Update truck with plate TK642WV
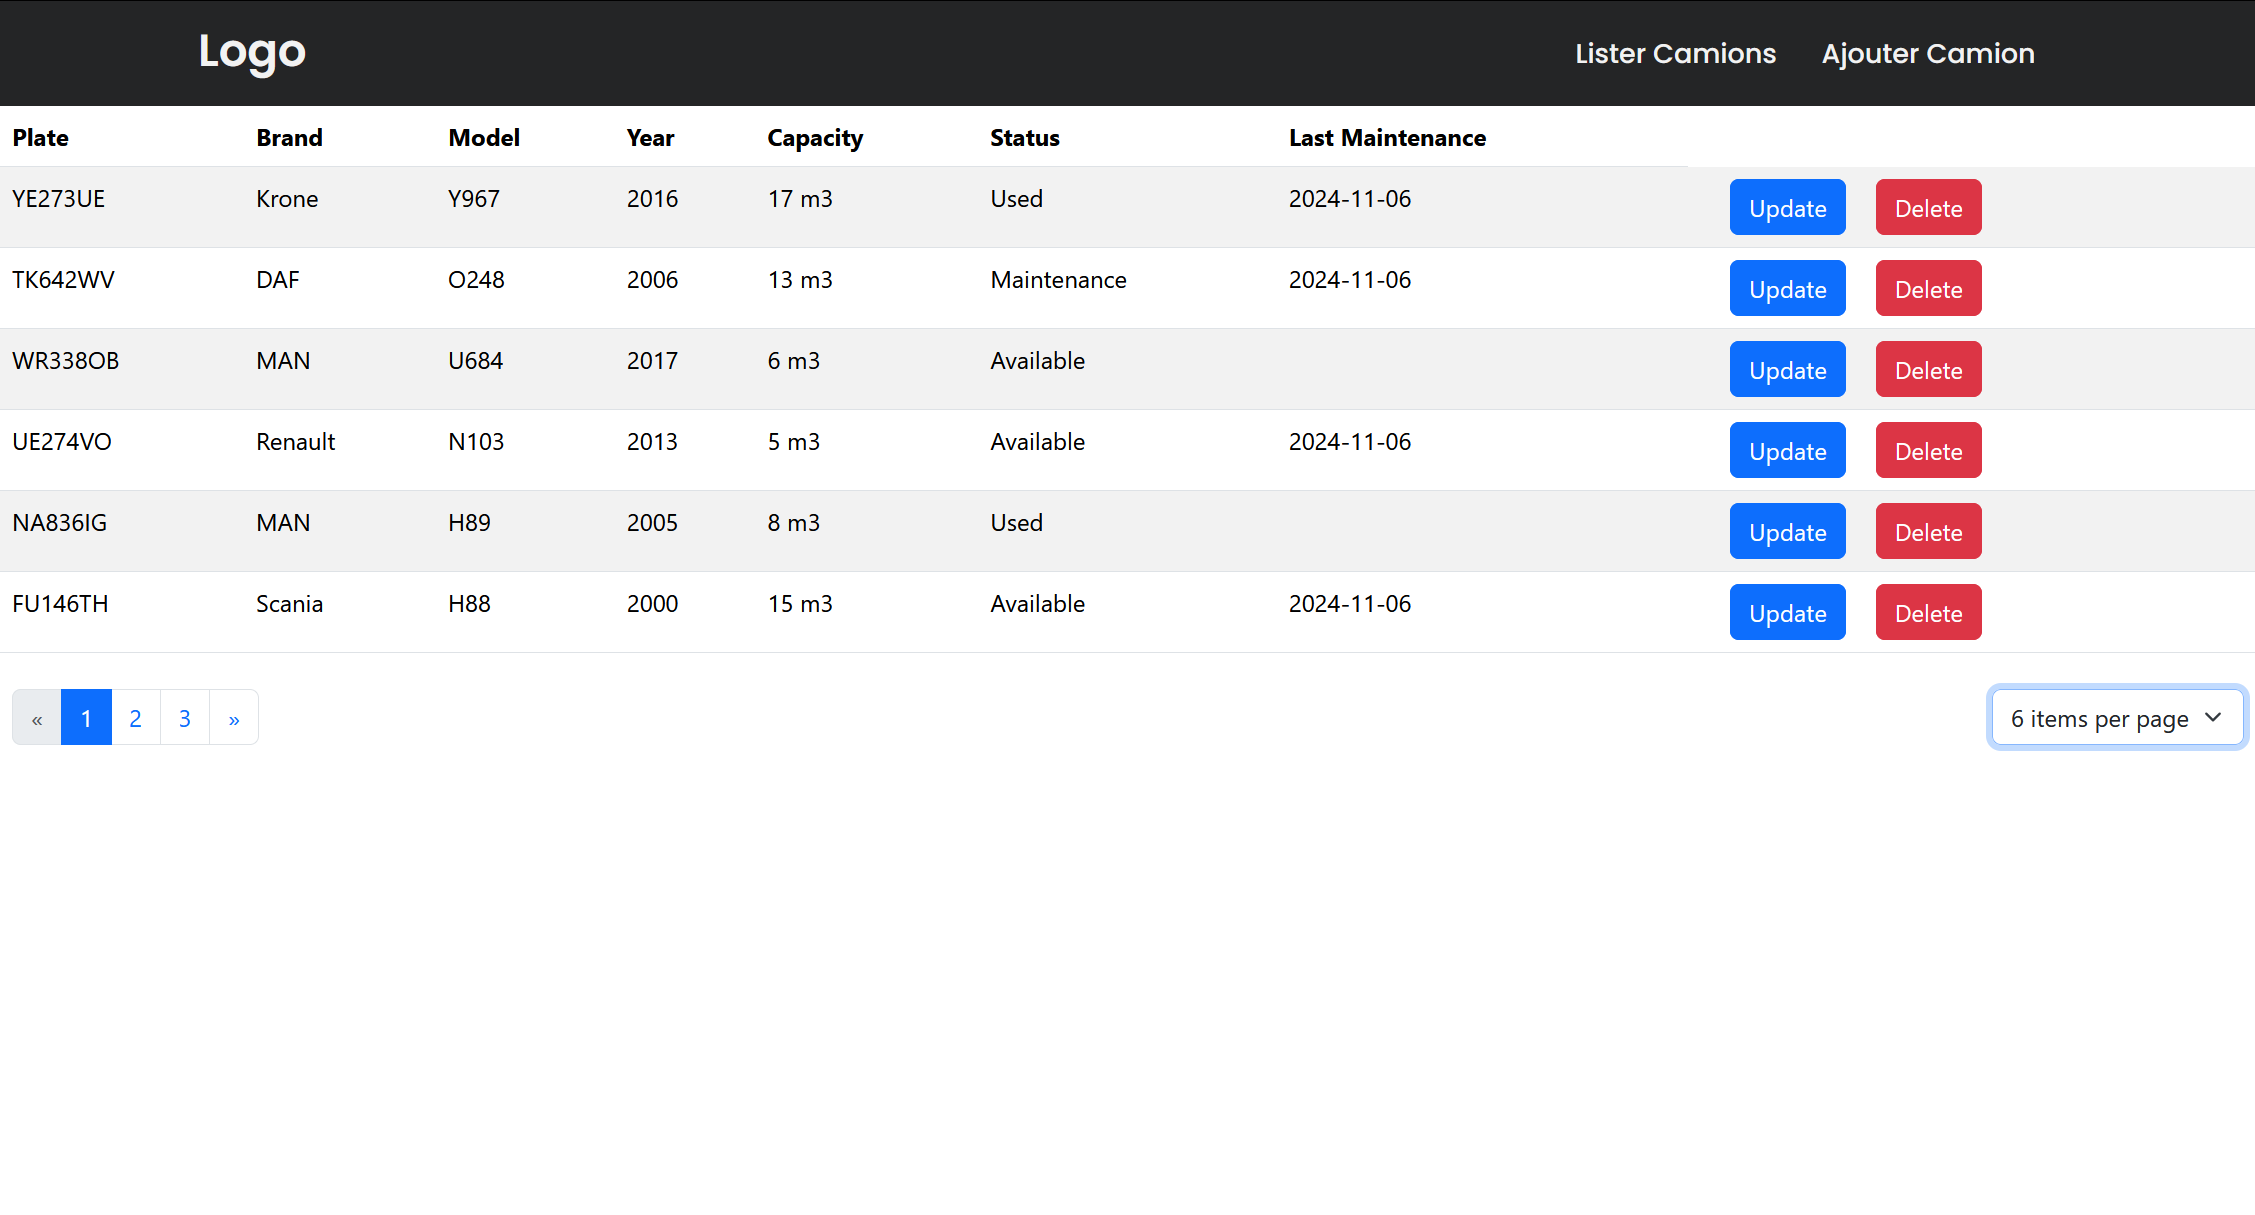The width and height of the screenshot is (2255, 1215). 1787,289
